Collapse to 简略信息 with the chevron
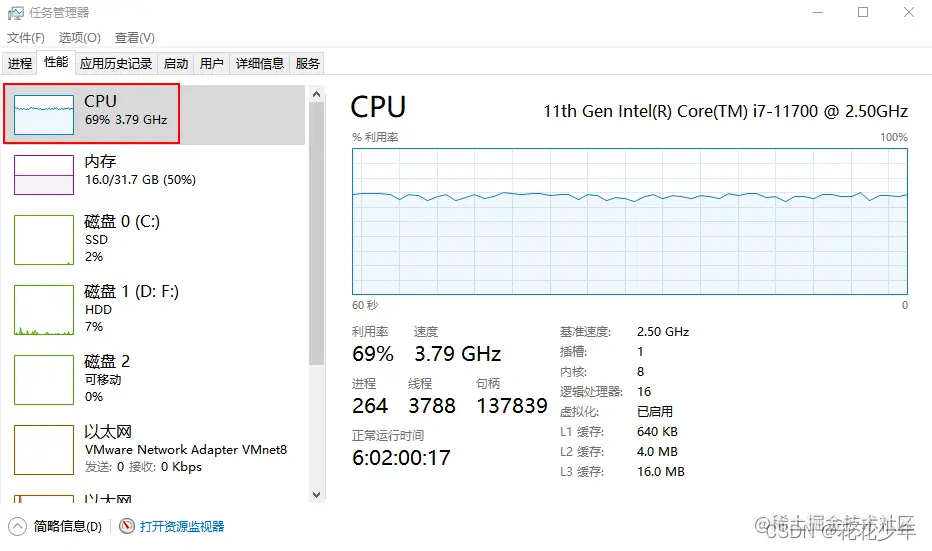The width and height of the screenshot is (932, 551). 17,527
